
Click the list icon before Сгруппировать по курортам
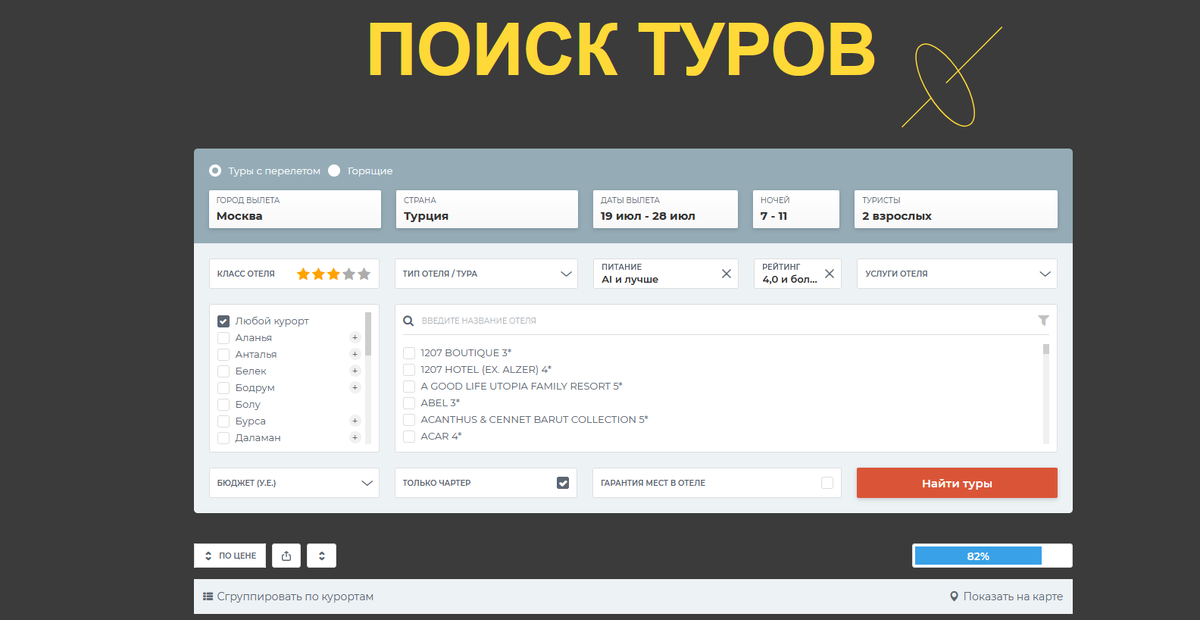pos(207,595)
